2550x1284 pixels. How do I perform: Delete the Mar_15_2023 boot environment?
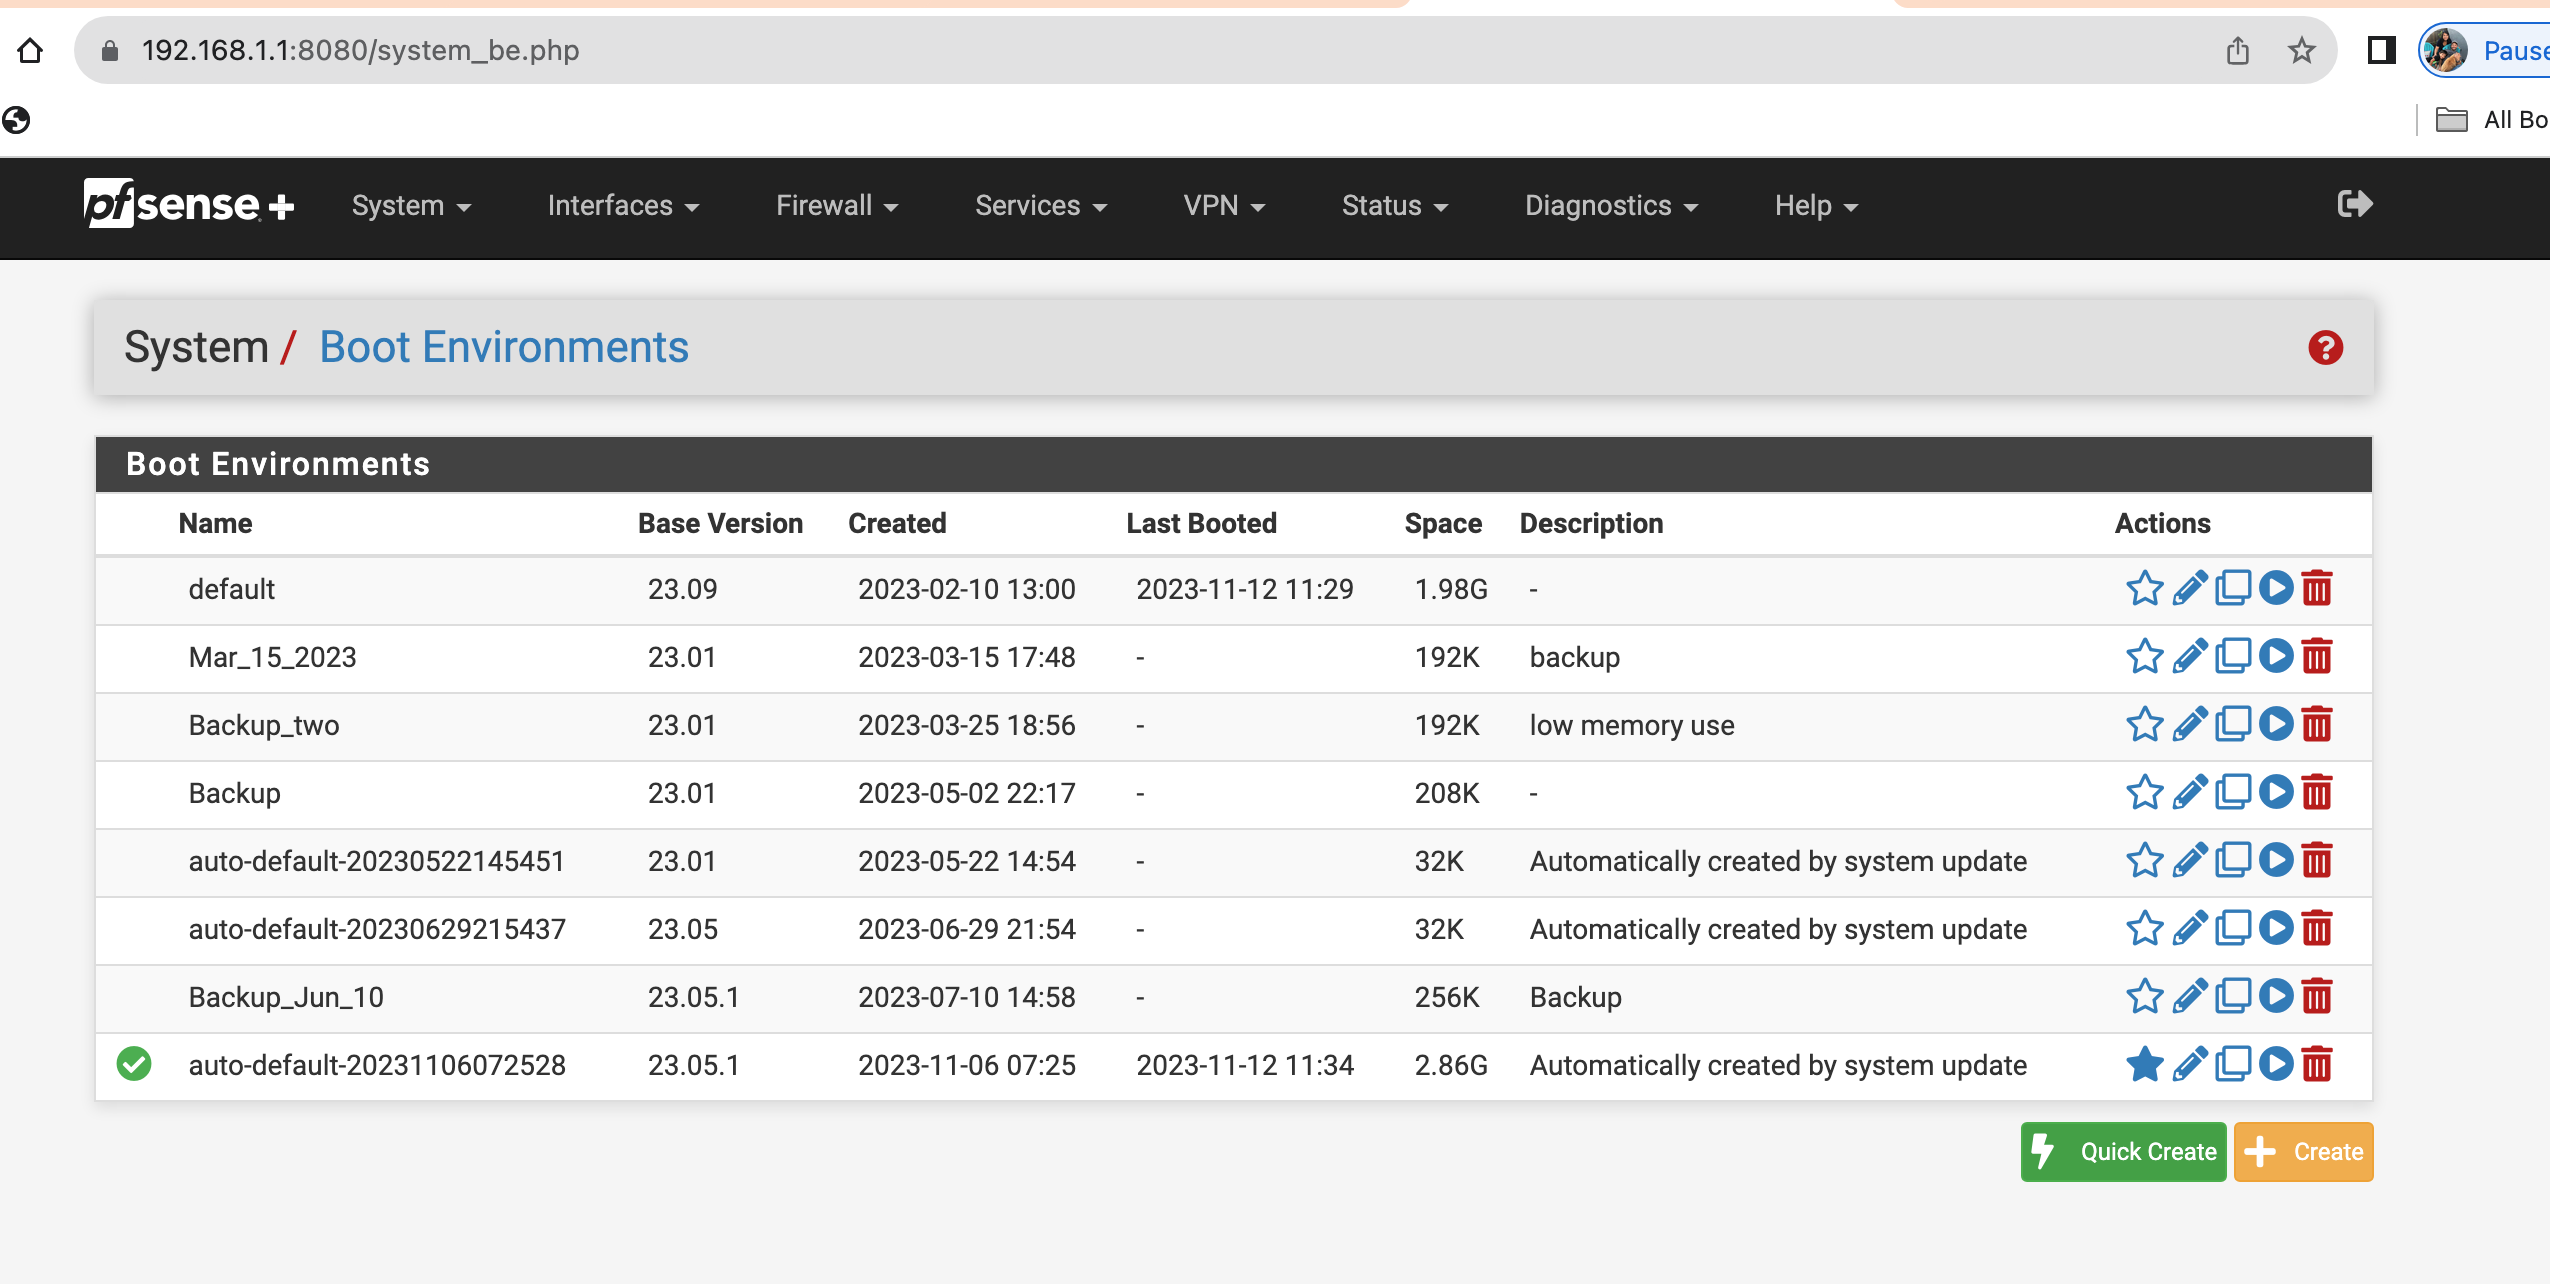[2316, 657]
